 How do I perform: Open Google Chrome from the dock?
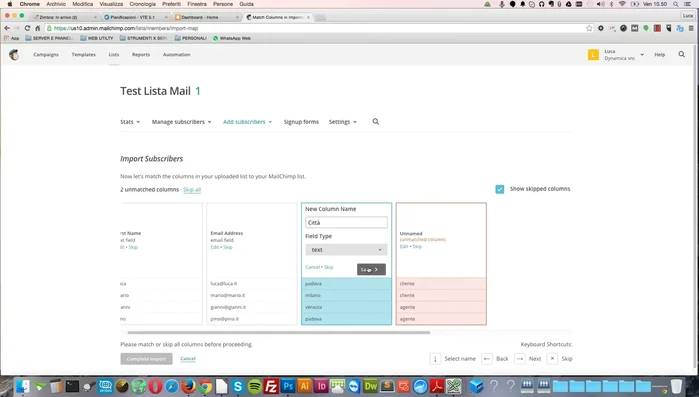coord(205,386)
